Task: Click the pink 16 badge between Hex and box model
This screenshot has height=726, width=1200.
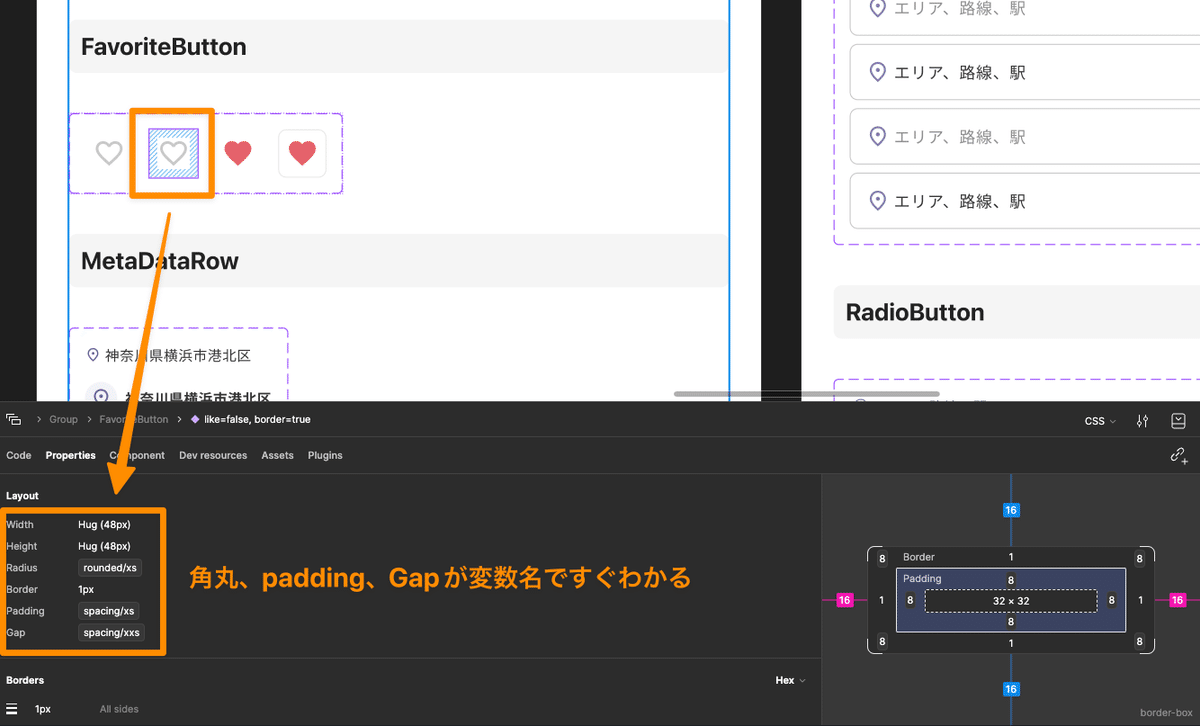Action: pos(845,600)
